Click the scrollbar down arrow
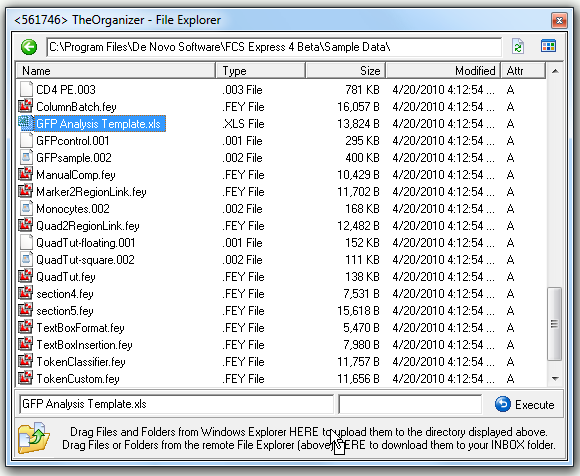Viewport: 580px width, 476px height. [x=555, y=378]
